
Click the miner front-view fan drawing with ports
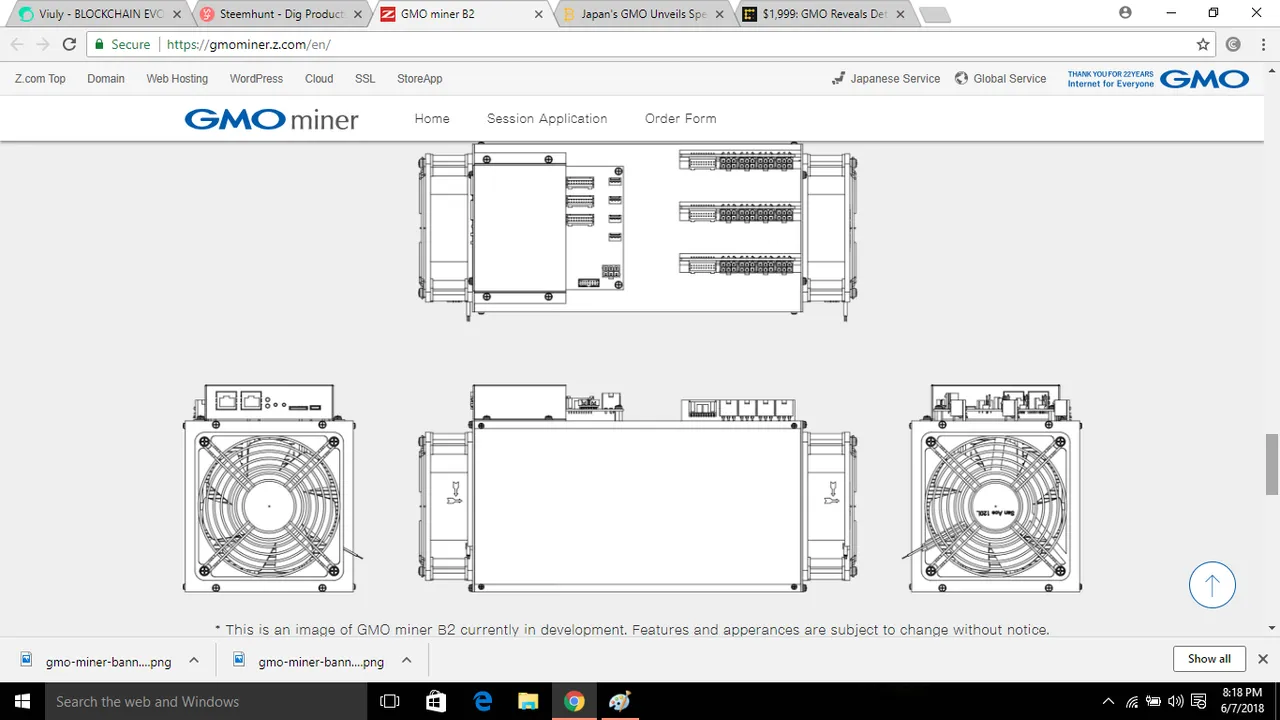click(270, 489)
